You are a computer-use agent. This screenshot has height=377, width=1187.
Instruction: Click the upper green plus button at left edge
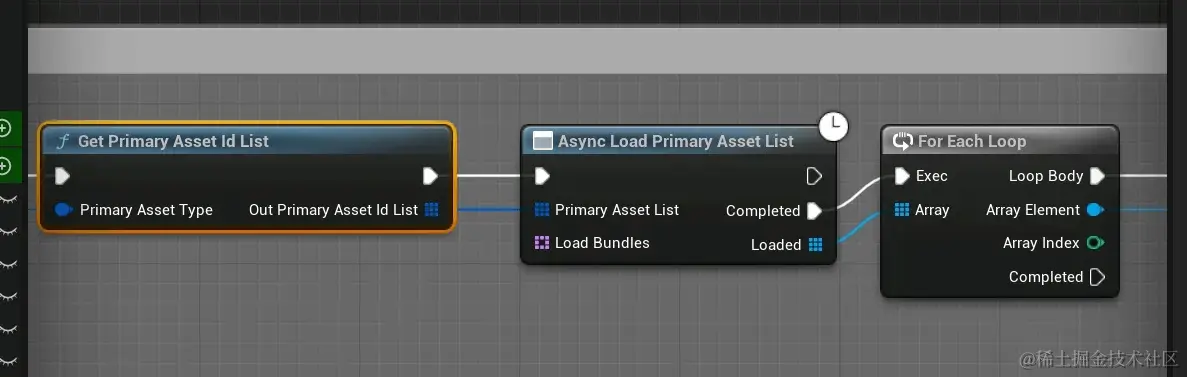[5, 129]
